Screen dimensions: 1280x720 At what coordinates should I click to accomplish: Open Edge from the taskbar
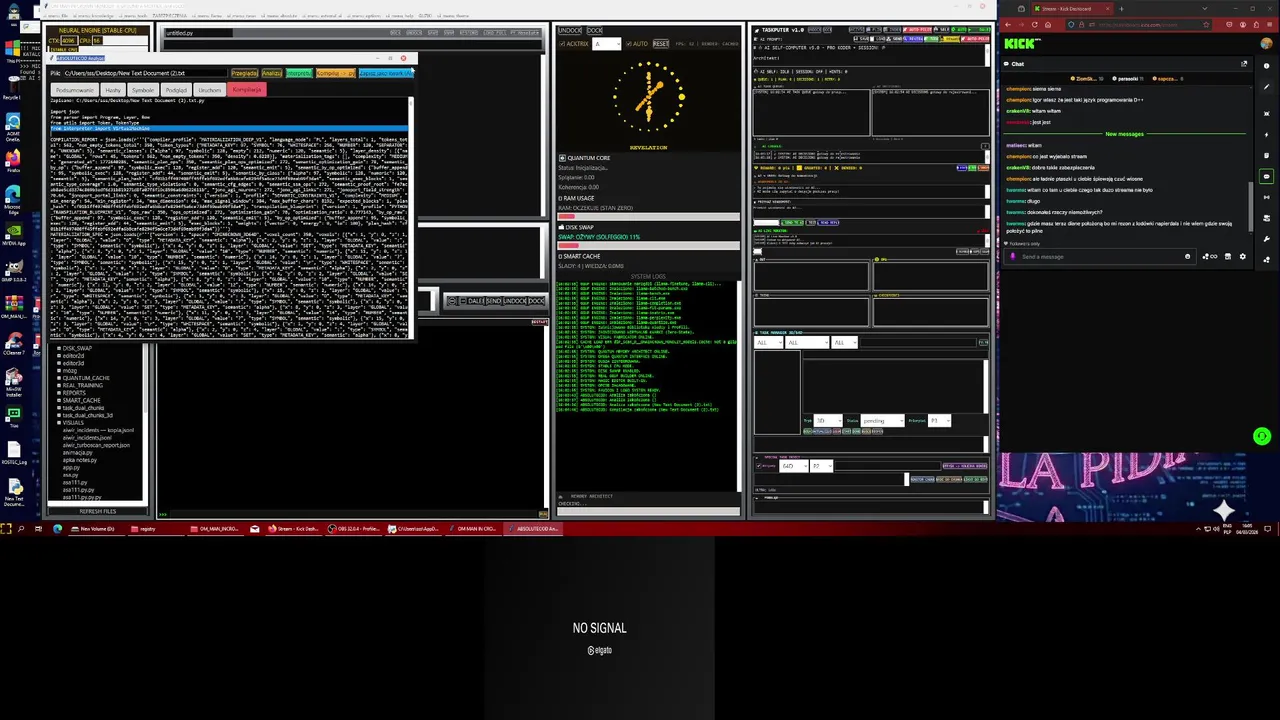click(x=57, y=528)
